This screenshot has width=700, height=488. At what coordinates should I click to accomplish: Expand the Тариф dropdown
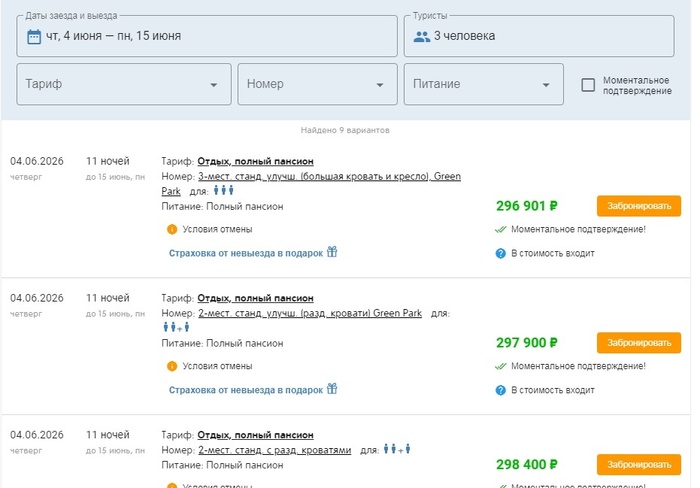(x=124, y=85)
